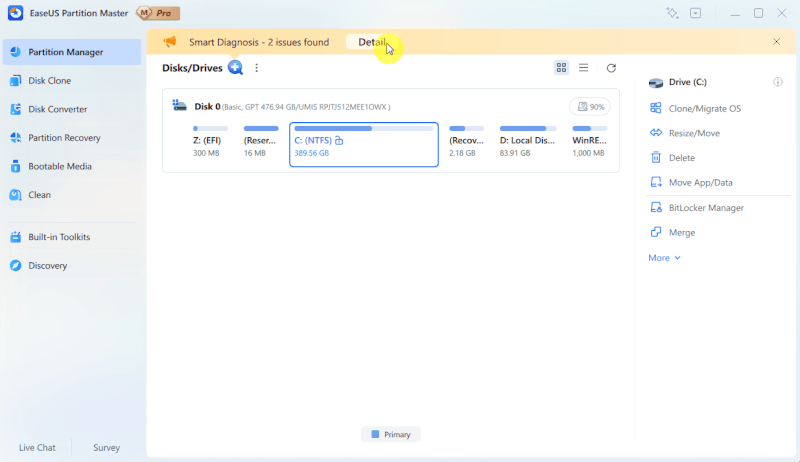Screen dimensions: 800x462
Task: Open BitLocker Manager
Action: 706,208
